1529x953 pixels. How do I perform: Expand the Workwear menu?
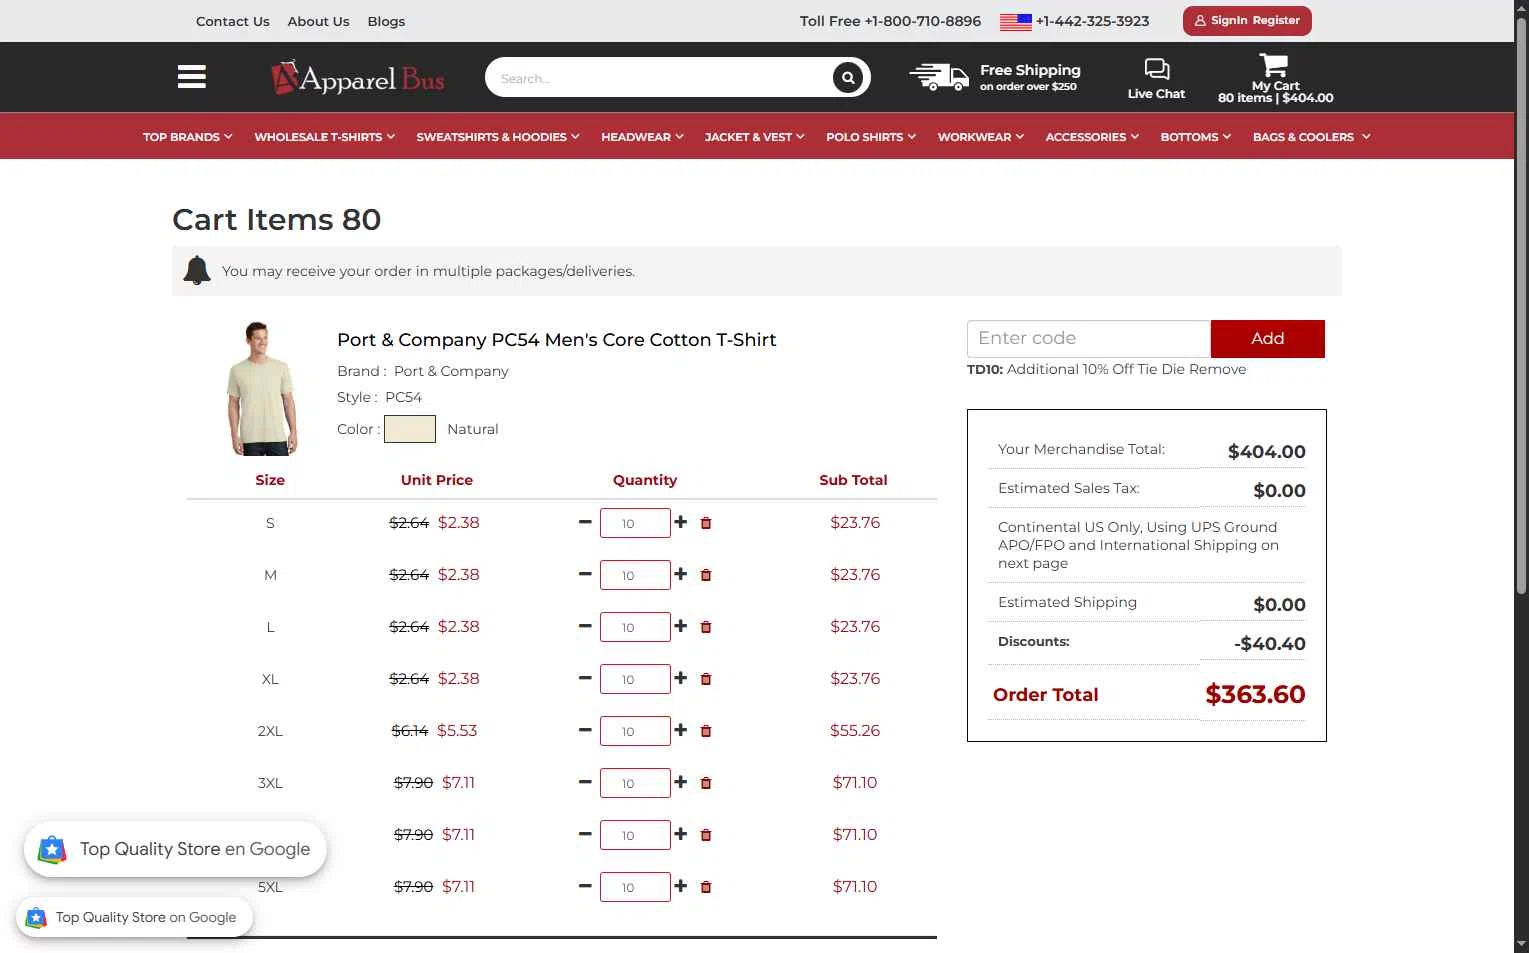coord(981,137)
